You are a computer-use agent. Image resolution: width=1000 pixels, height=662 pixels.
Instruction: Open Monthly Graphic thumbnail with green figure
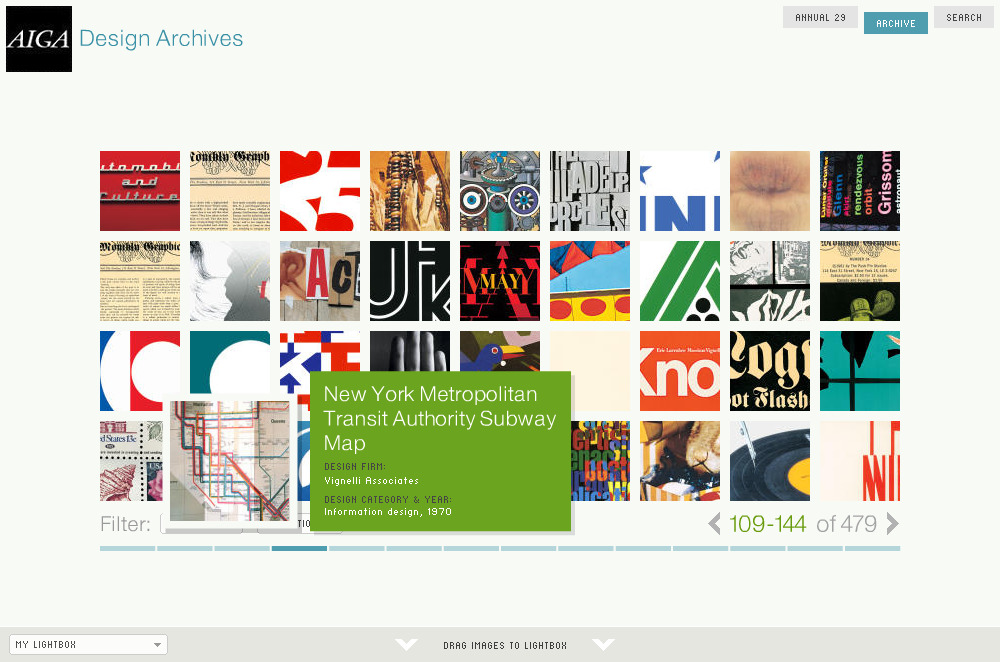860,281
